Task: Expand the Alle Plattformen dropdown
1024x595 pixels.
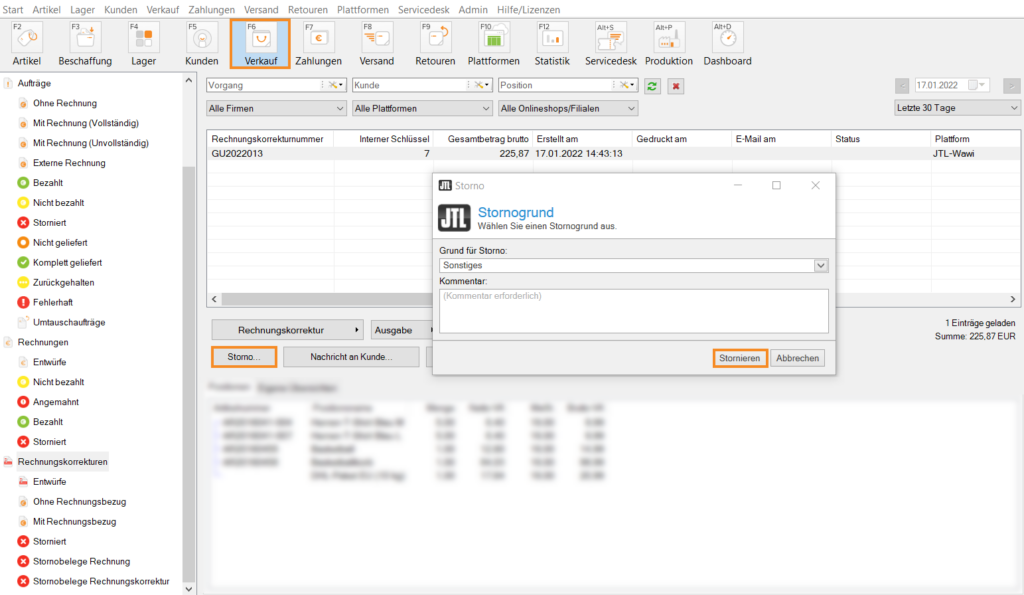Action: [x=423, y=108]
